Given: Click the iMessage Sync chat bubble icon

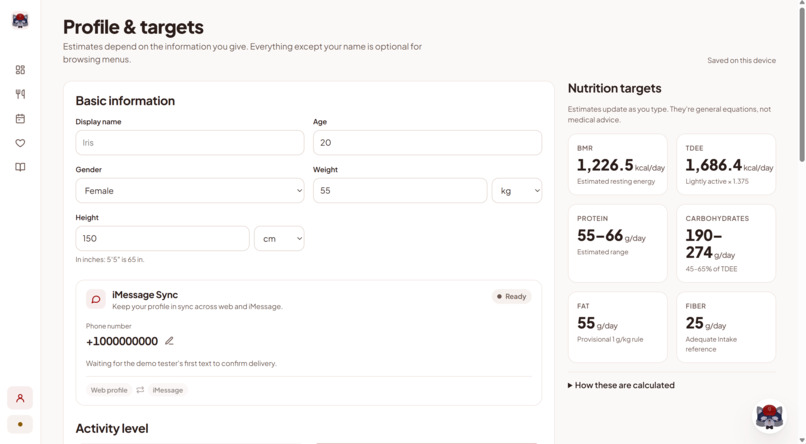Looking at the screenshot, I should (x=96, y=299).
